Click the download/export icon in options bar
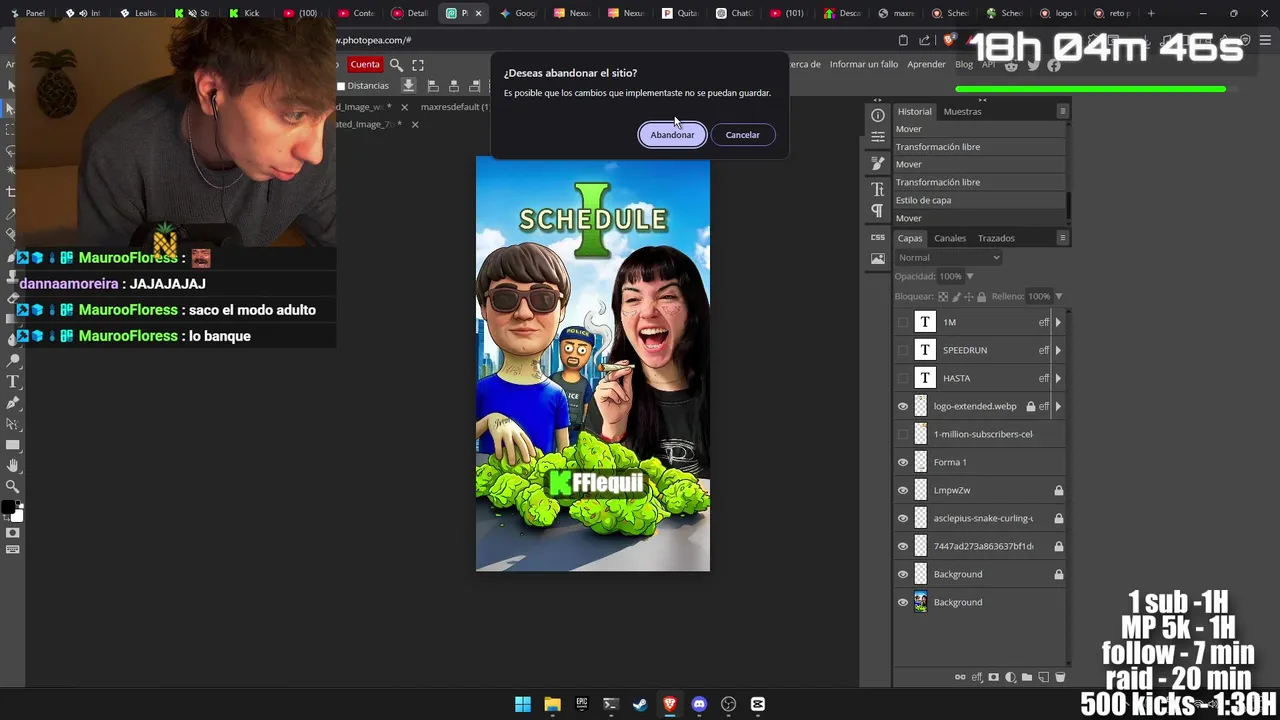This screenshot has width=1280, height=720. [x=408, y=86]
